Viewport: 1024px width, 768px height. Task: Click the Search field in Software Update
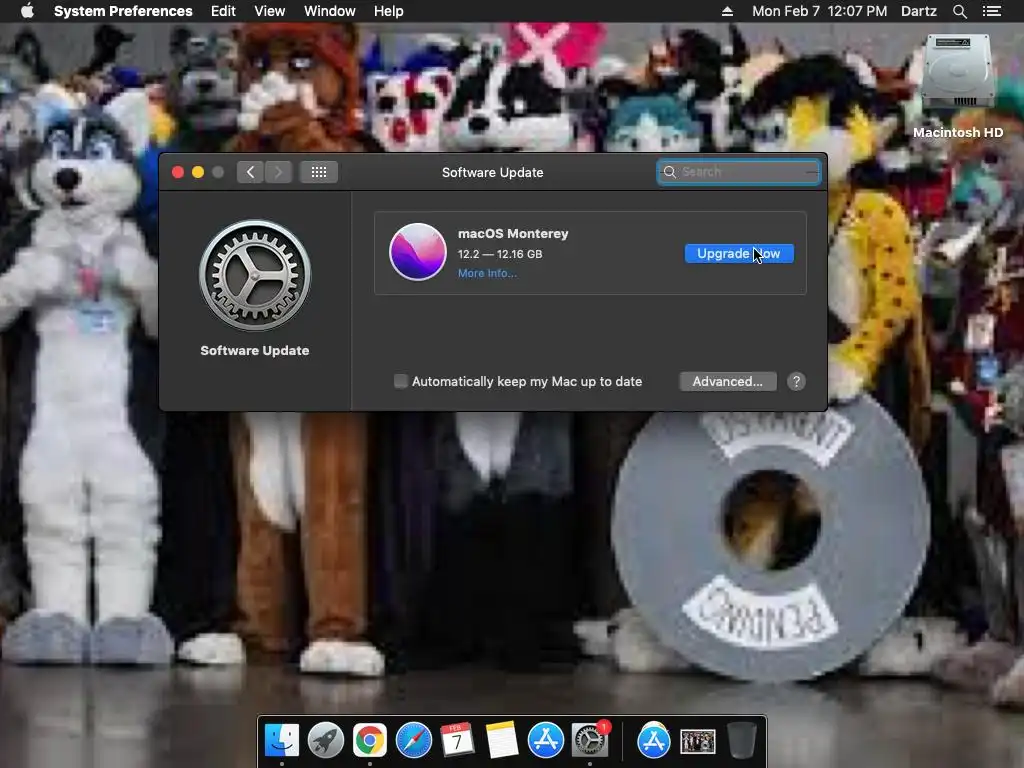pos(739,172)
